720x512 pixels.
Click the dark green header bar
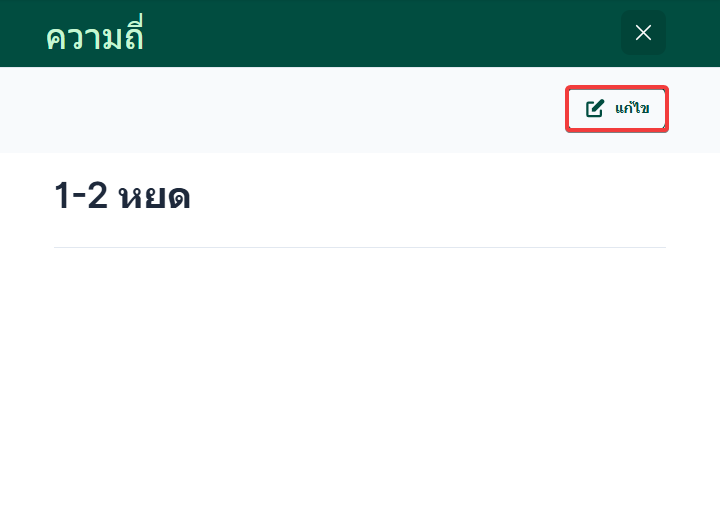[380, 33]
